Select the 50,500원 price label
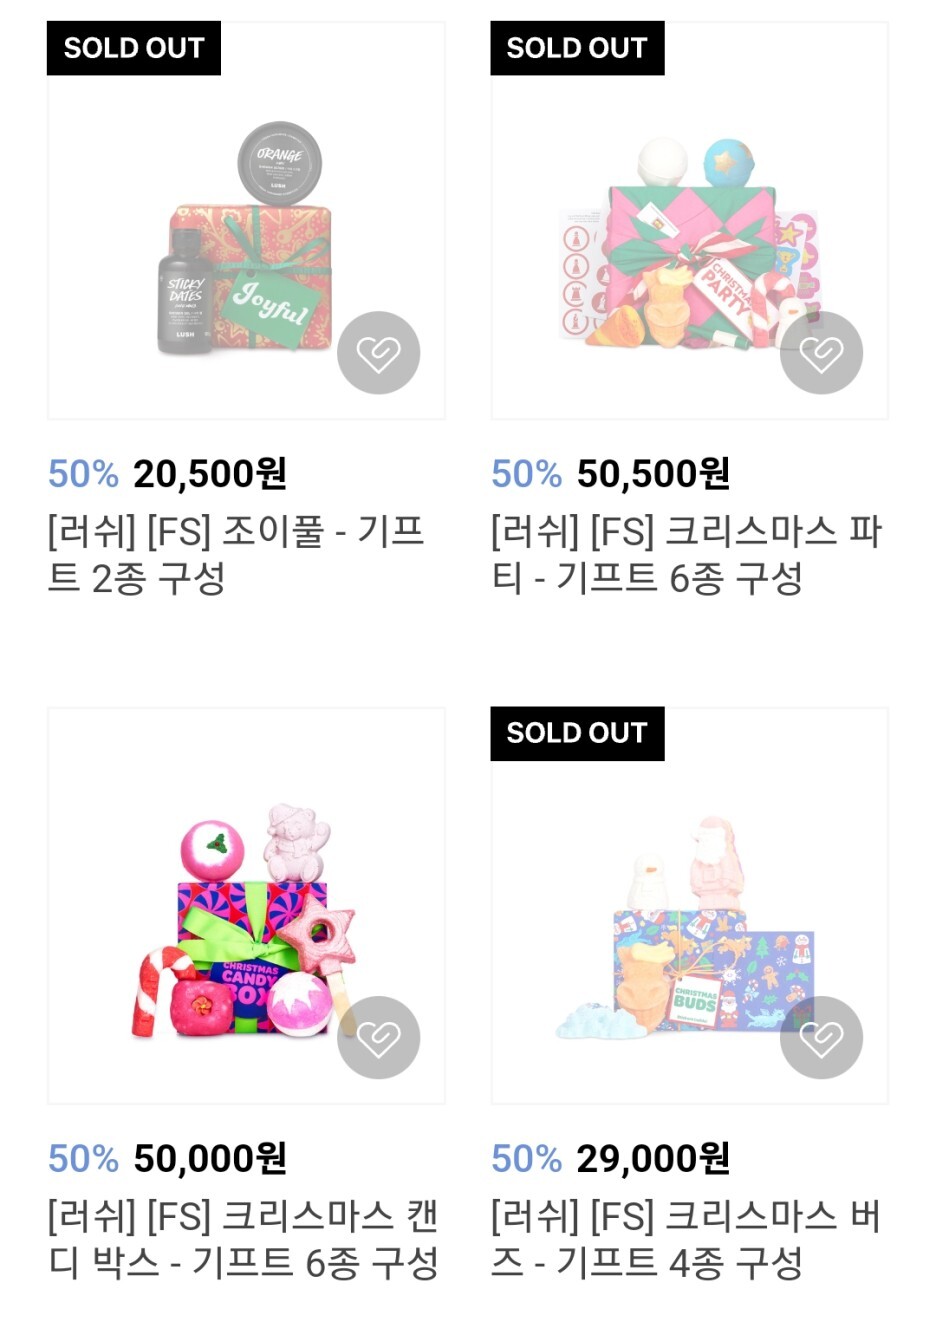The image size is (936, 1335). [x=653, y=474]
